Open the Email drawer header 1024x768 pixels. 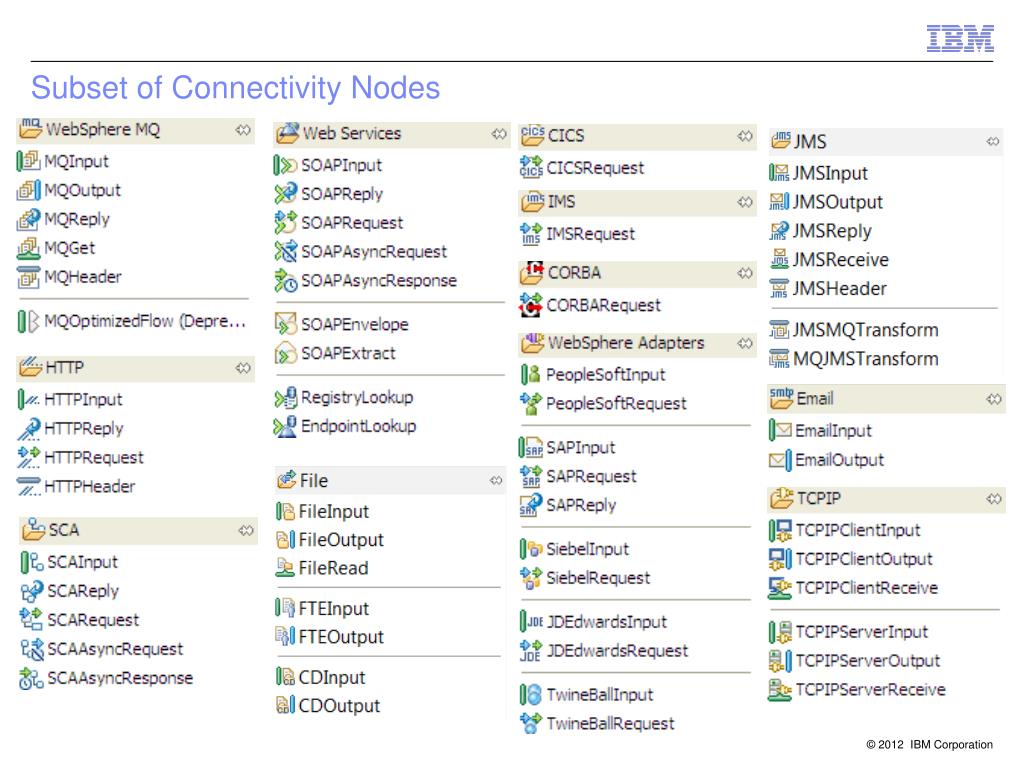[887, 398]
